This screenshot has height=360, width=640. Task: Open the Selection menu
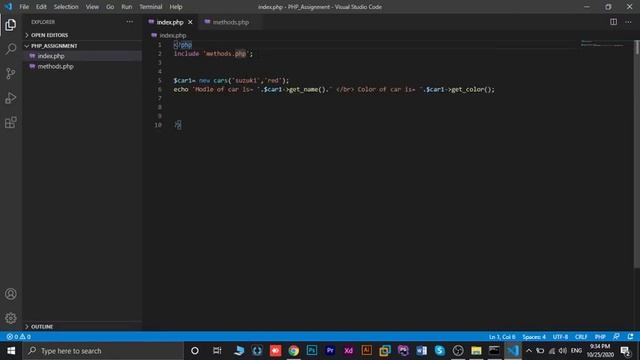pyautogui.click(x=66, y=7)
